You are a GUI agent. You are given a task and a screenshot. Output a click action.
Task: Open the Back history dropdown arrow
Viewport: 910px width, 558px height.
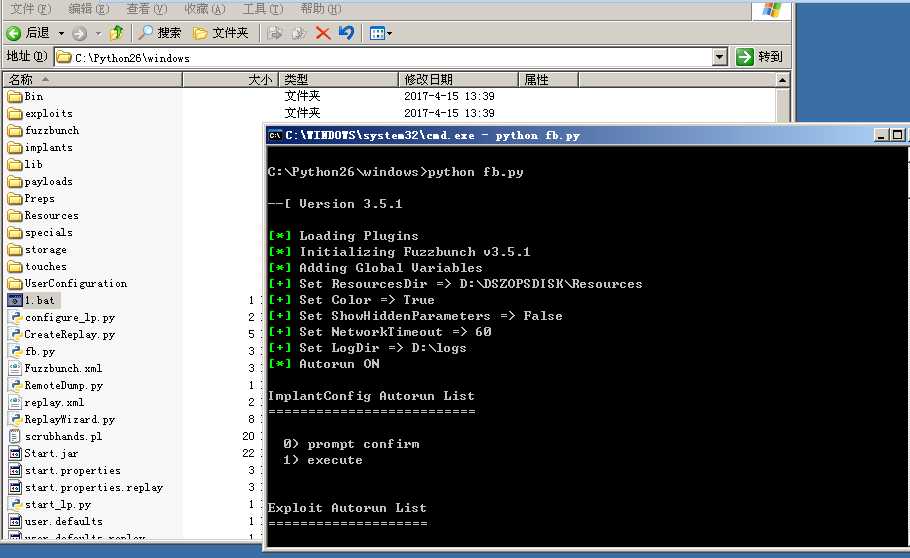tap(62, 33)
